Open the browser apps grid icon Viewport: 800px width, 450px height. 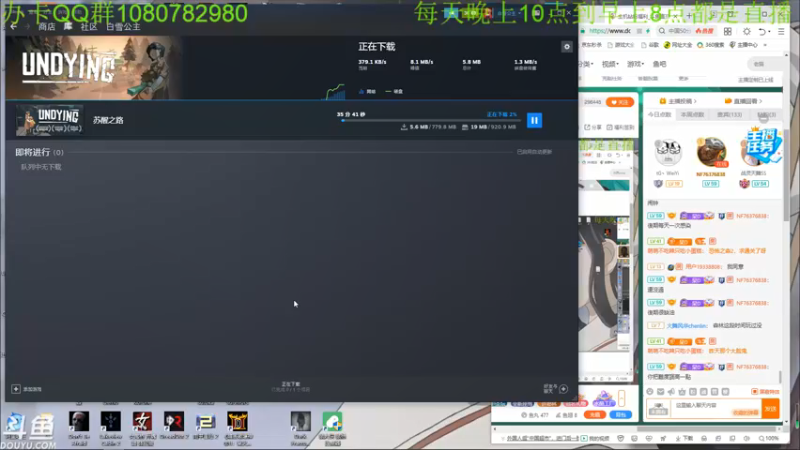[x=728, y=32]
